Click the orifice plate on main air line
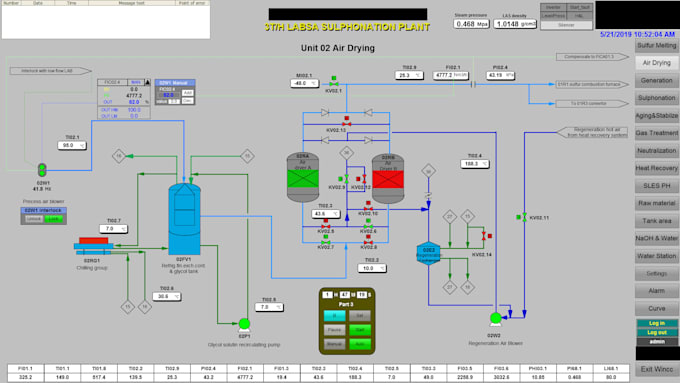 473,84
